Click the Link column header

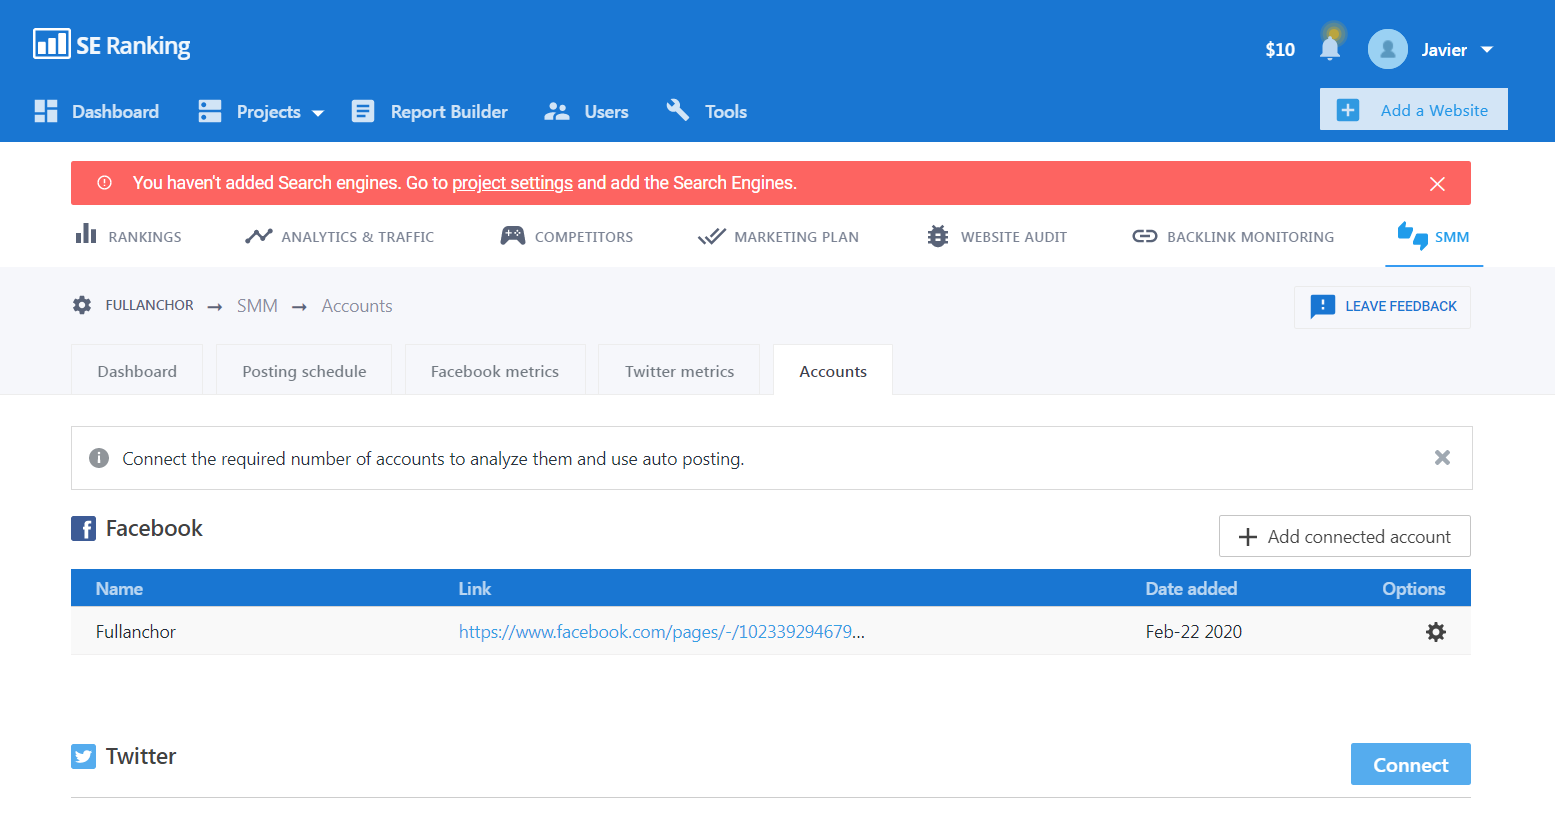475,589
